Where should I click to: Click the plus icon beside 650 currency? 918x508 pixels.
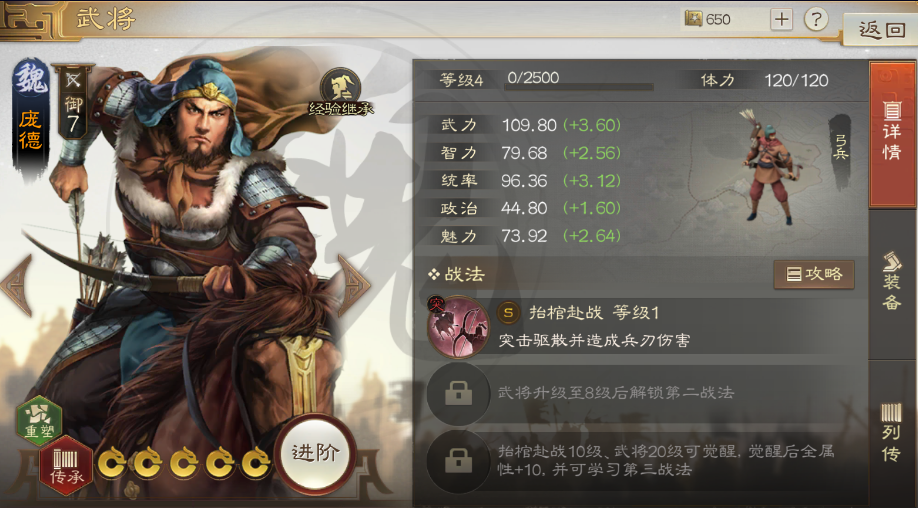coord(782,19)
